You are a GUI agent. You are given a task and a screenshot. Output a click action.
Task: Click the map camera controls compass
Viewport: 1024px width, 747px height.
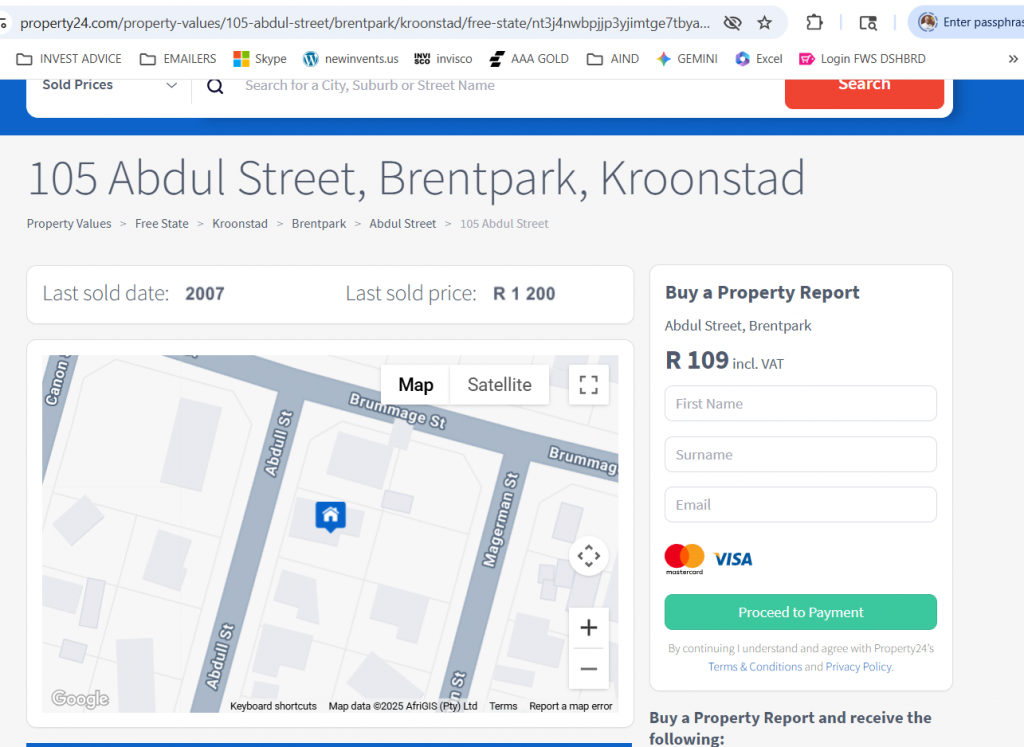click(588, 556)
